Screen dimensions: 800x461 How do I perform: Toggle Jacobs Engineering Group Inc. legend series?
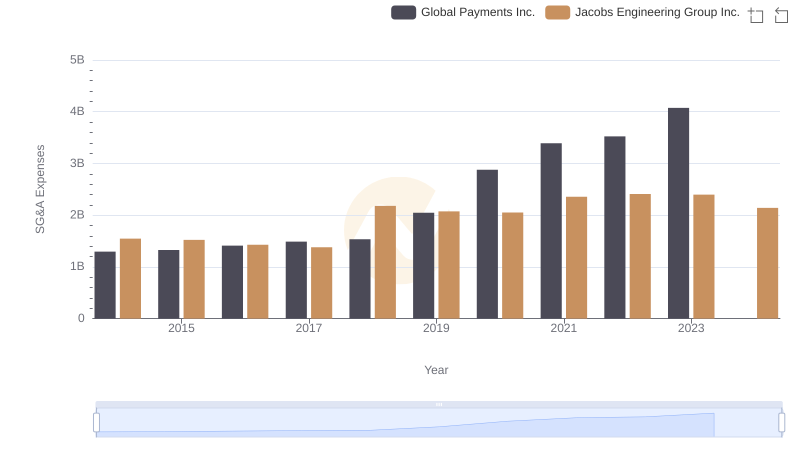[642, 12]
